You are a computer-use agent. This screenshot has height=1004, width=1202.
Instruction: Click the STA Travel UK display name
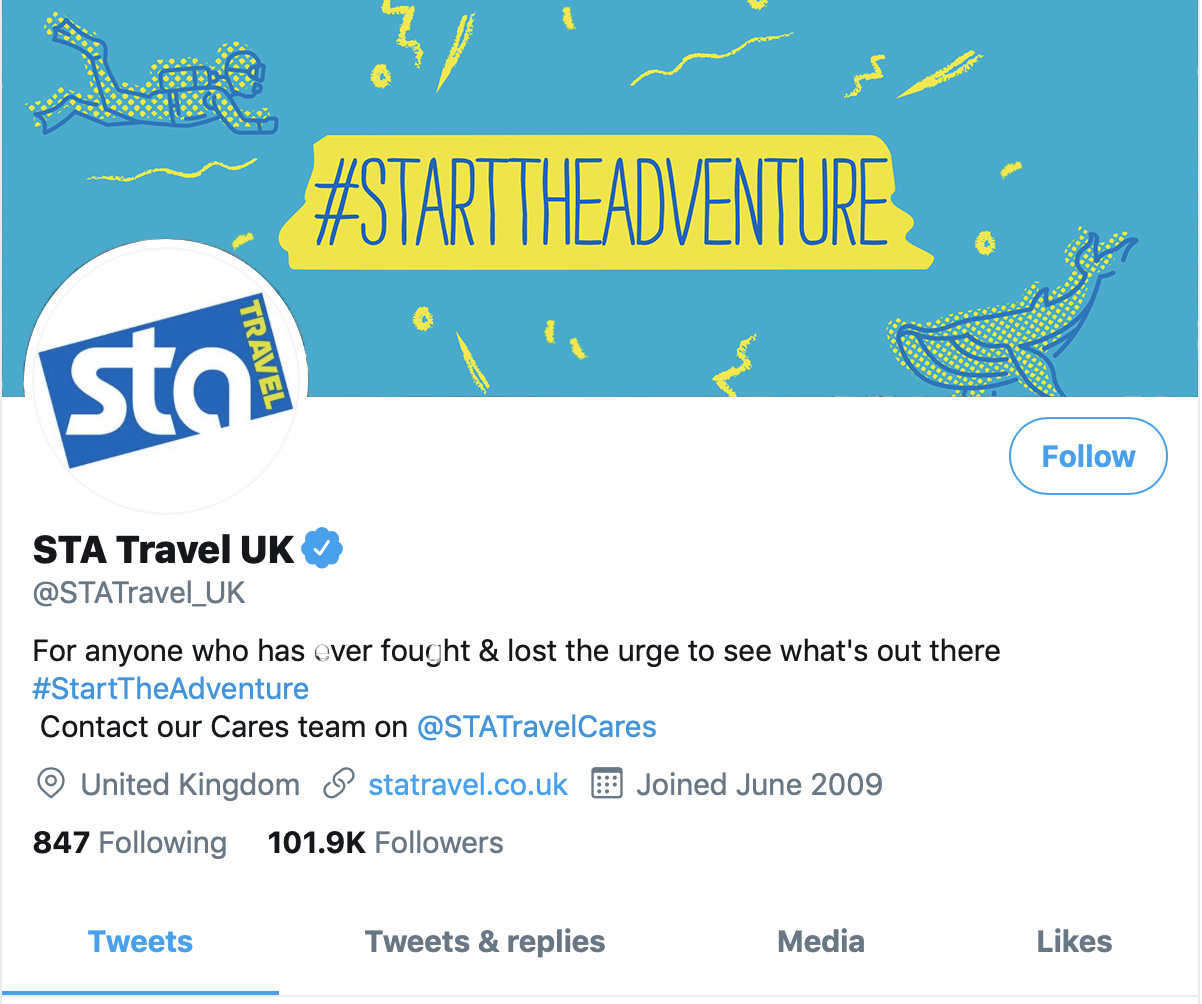[164, 550]
